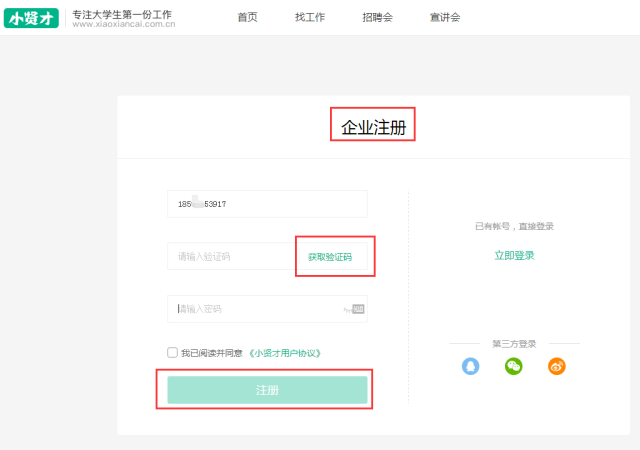Click the green 注册 button
The image size is (640, 450).
[267, 390]
